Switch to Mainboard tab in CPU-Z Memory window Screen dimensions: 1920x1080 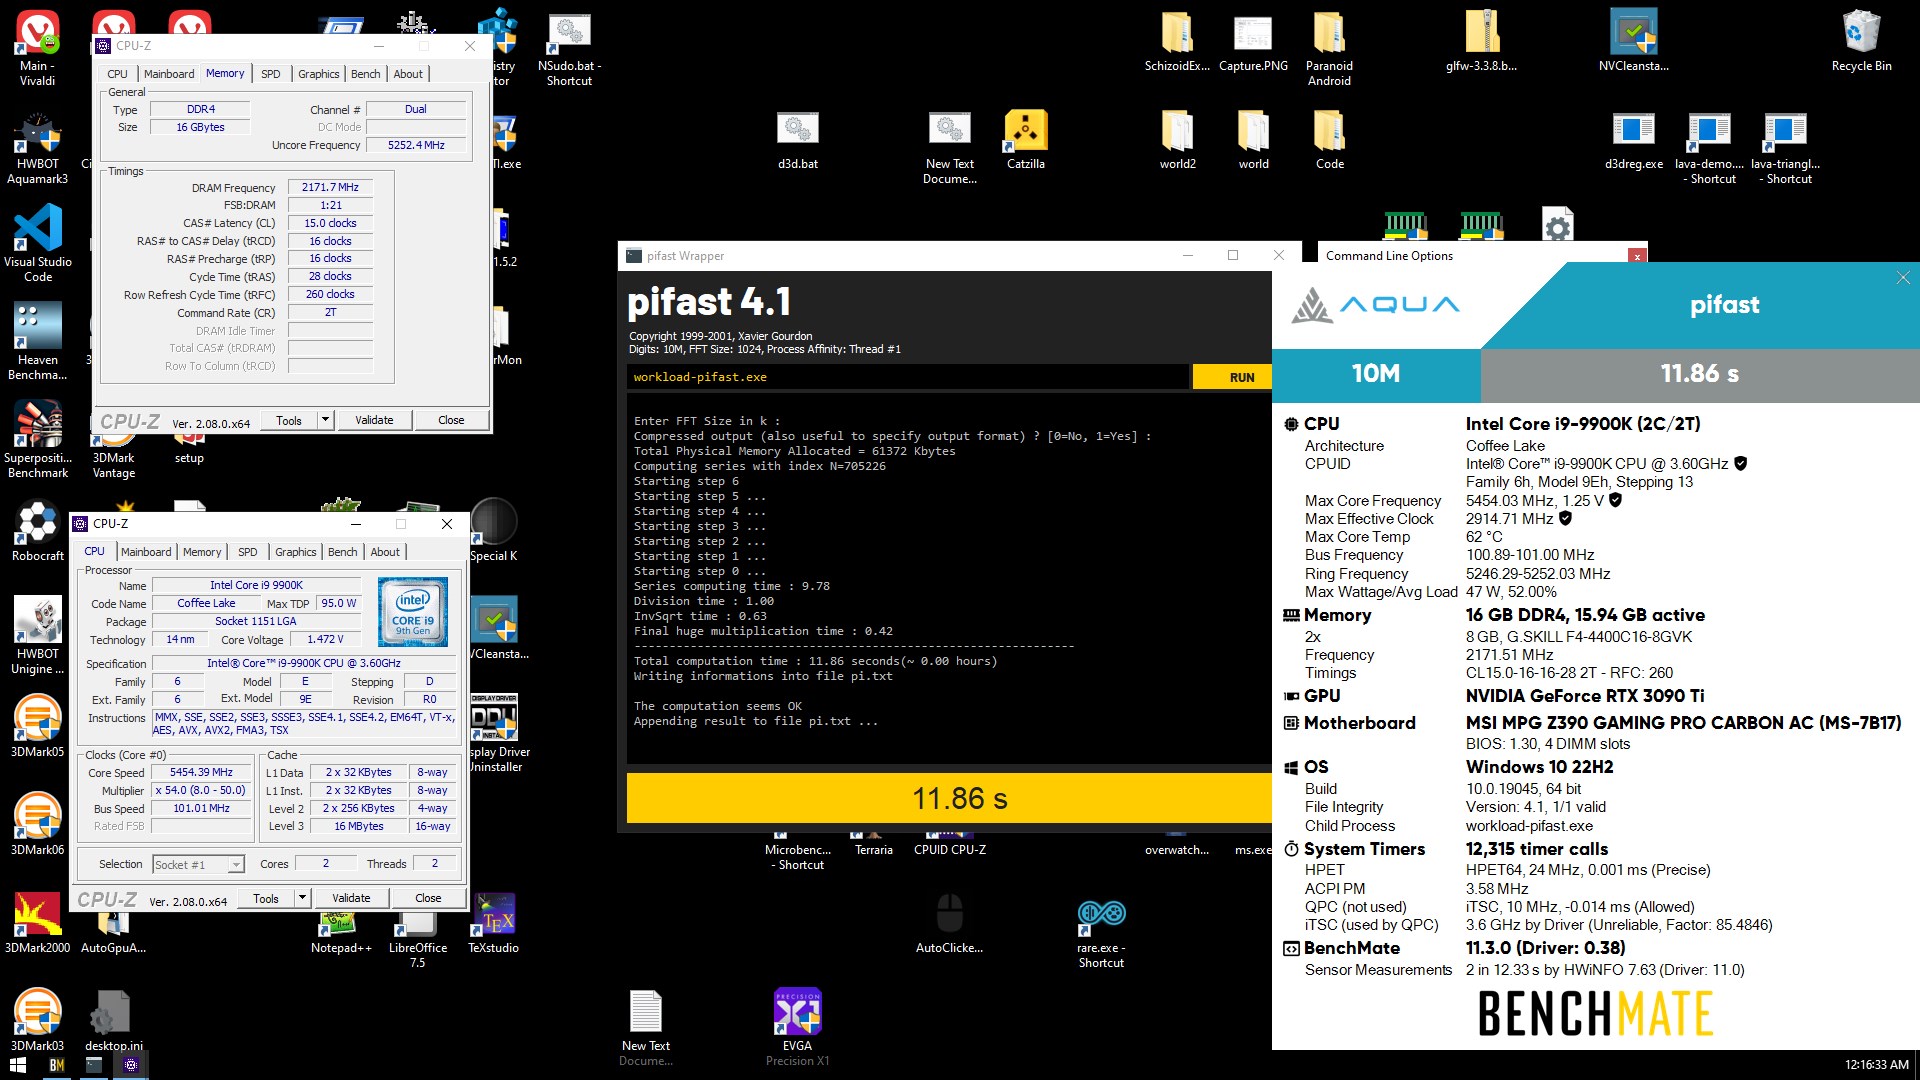(x=169, y=74)
